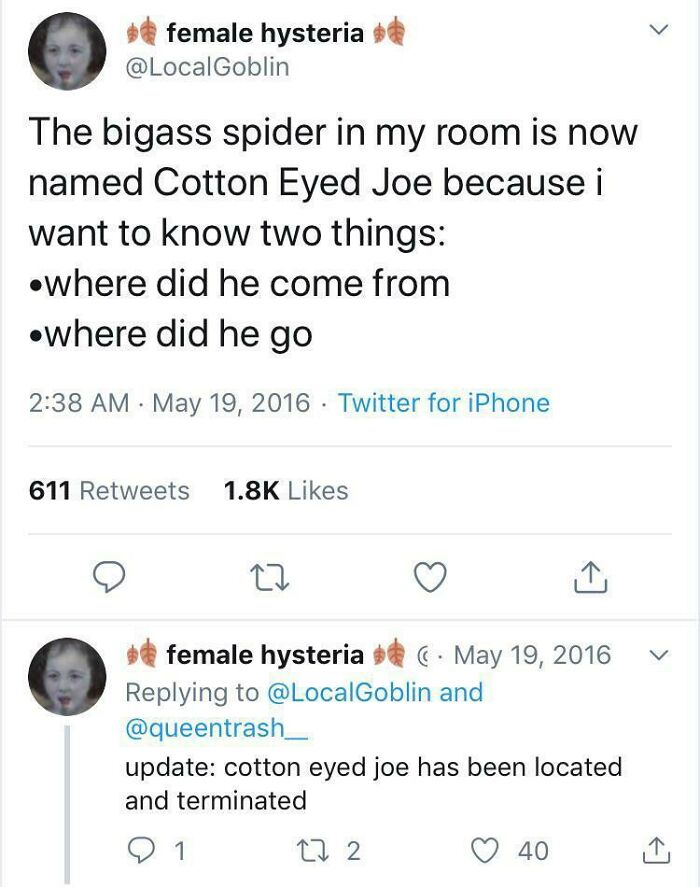Viewport: 700px width, 887px height.
Task: Reply to the main spider tweet
Action: [x=109, y=576]
